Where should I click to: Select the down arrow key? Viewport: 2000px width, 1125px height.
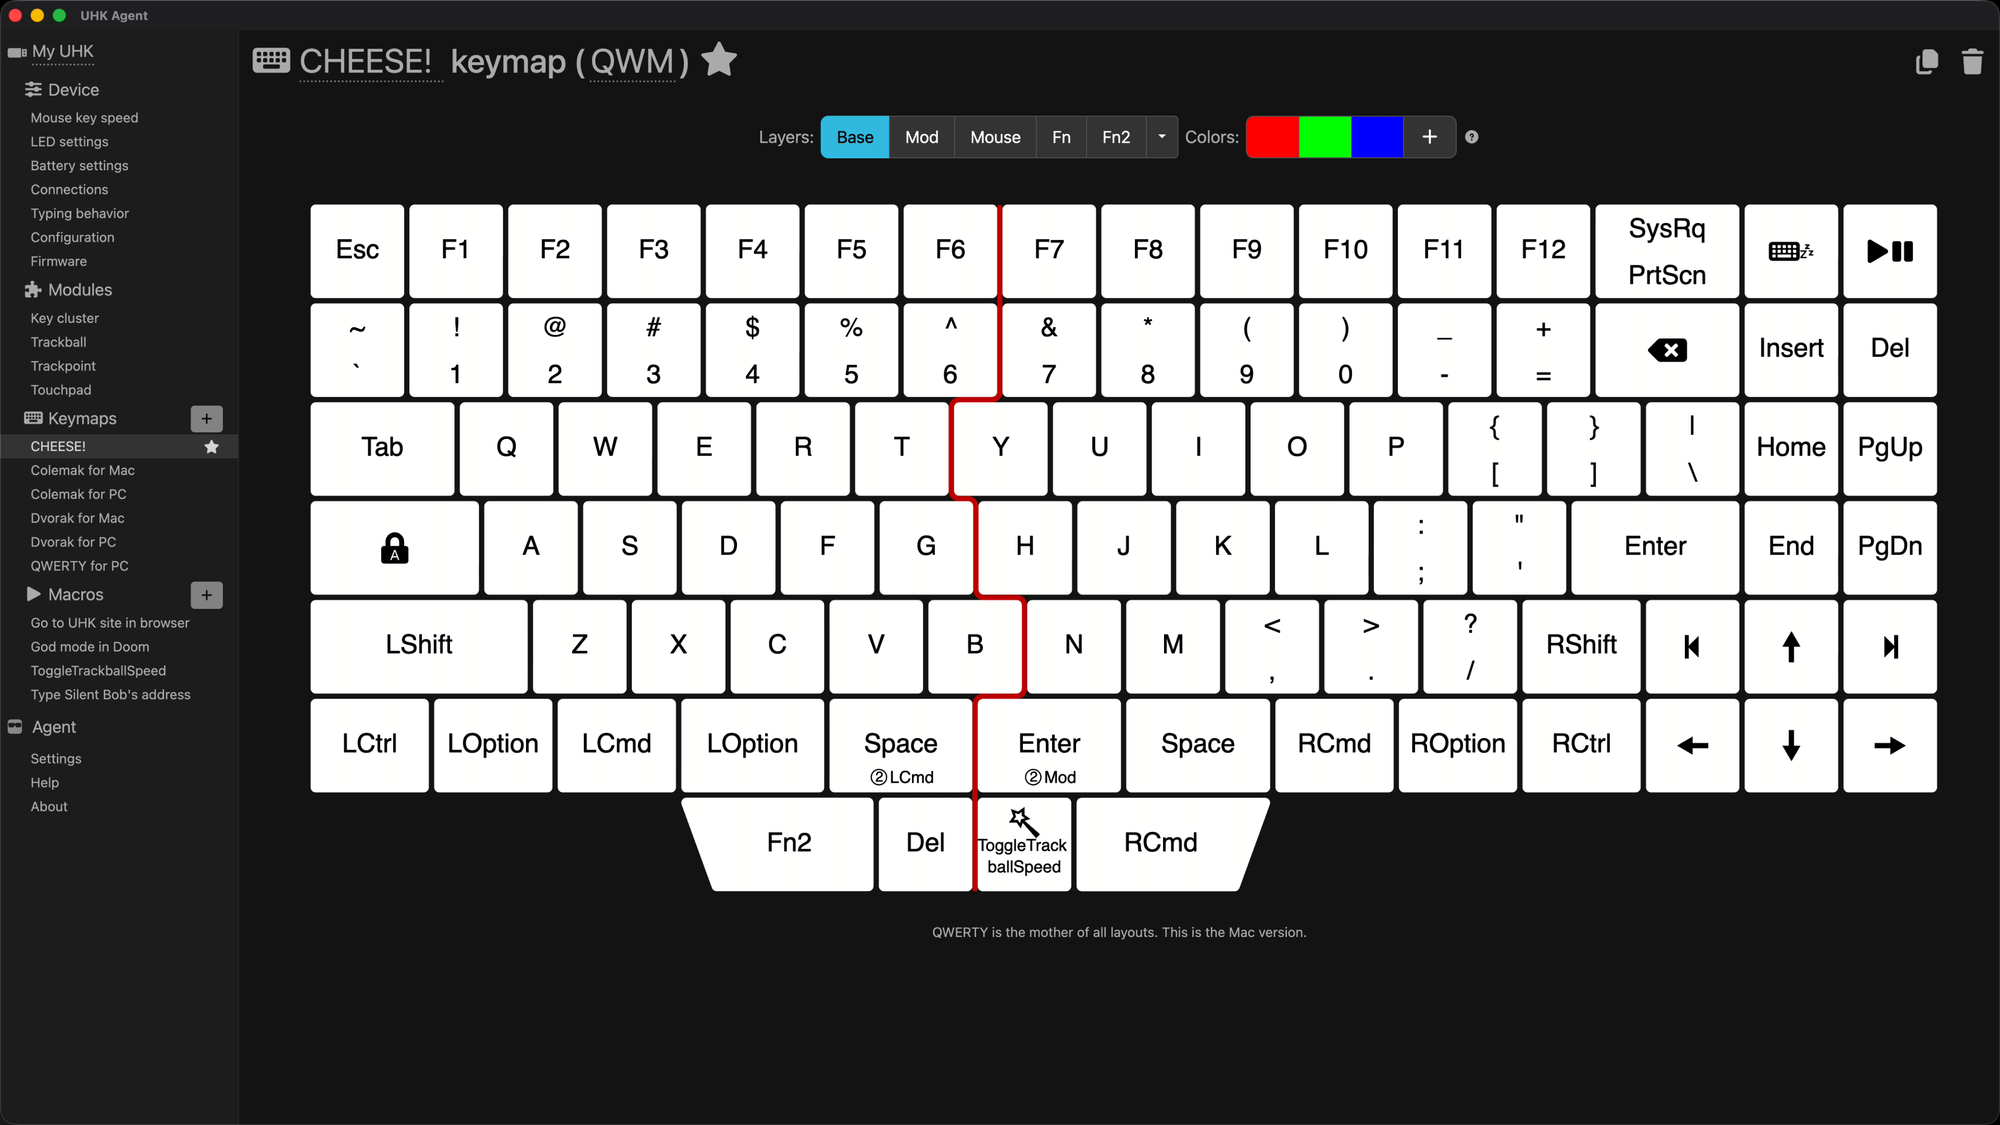click(x=1791, y=745)
